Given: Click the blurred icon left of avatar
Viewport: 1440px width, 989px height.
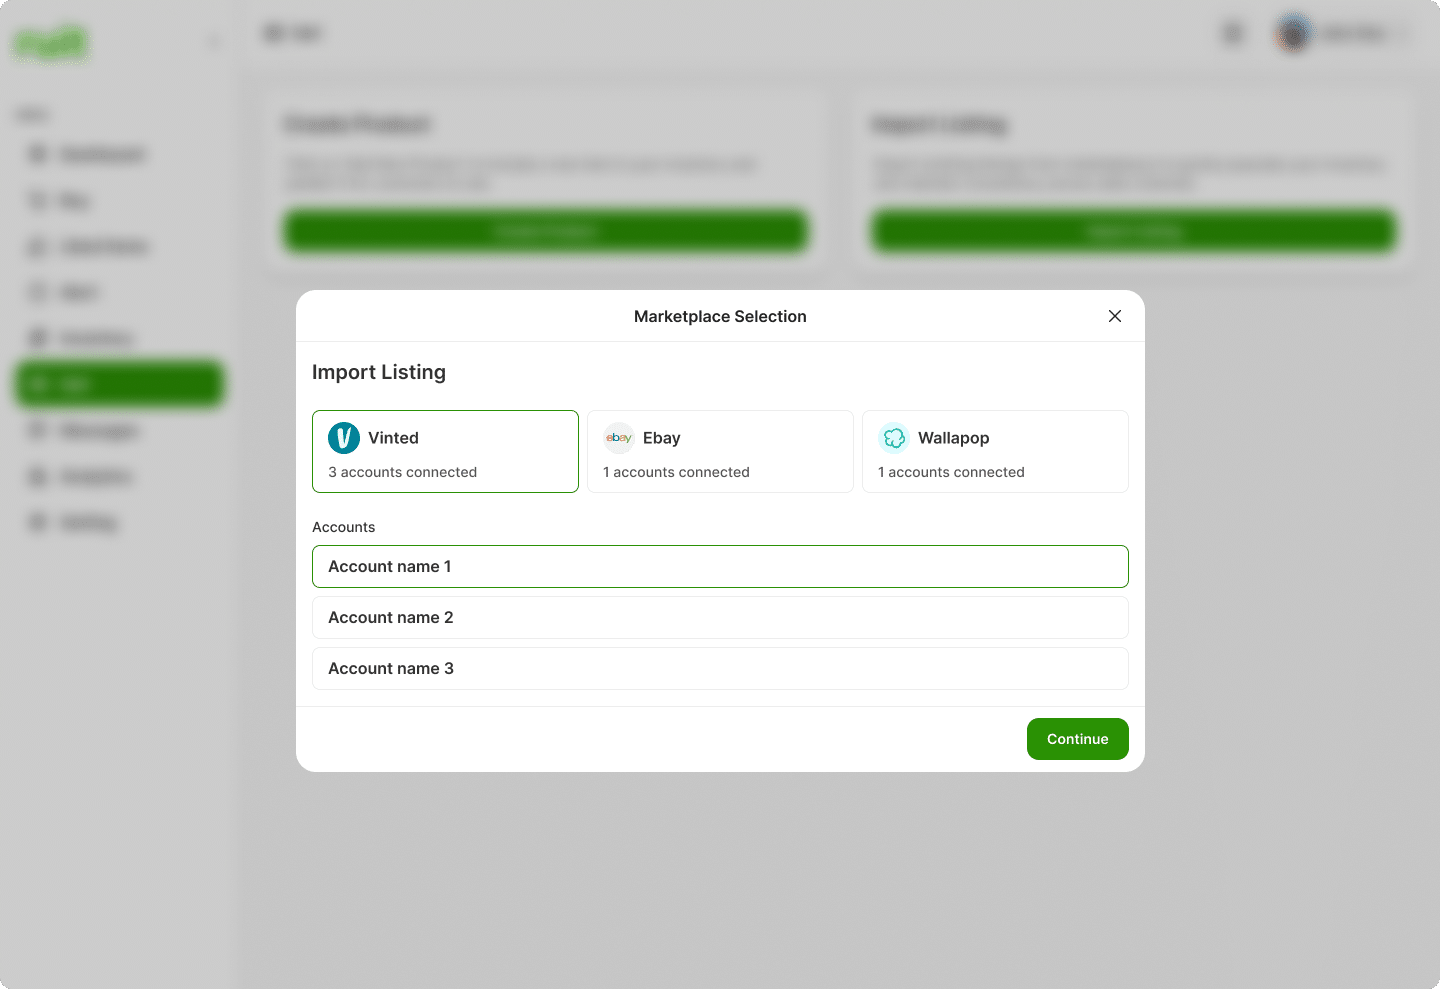Looking at the screenshot, I should coord(1233,34).
